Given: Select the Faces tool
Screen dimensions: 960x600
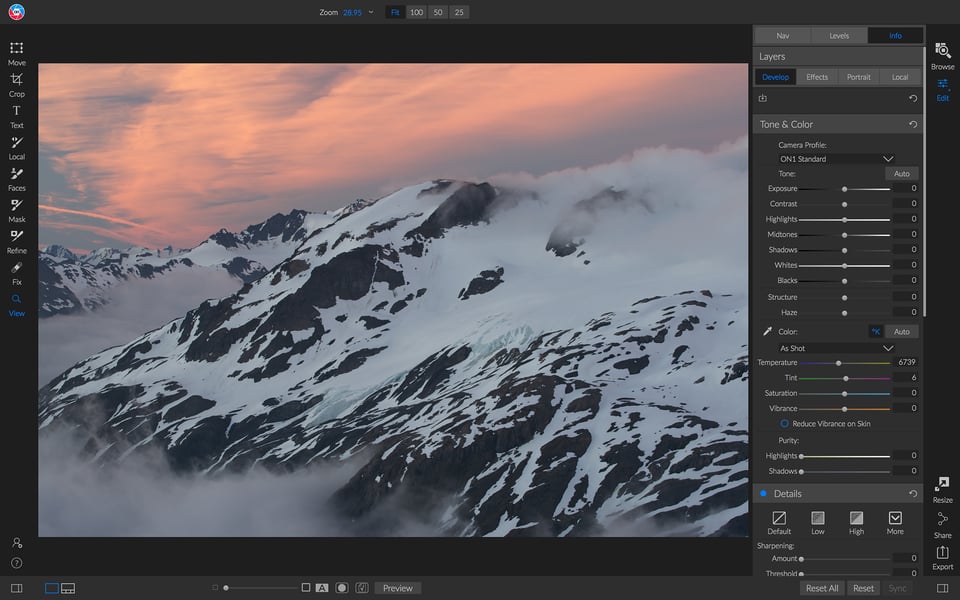Looking at the screenshot, I should (17, 179).
